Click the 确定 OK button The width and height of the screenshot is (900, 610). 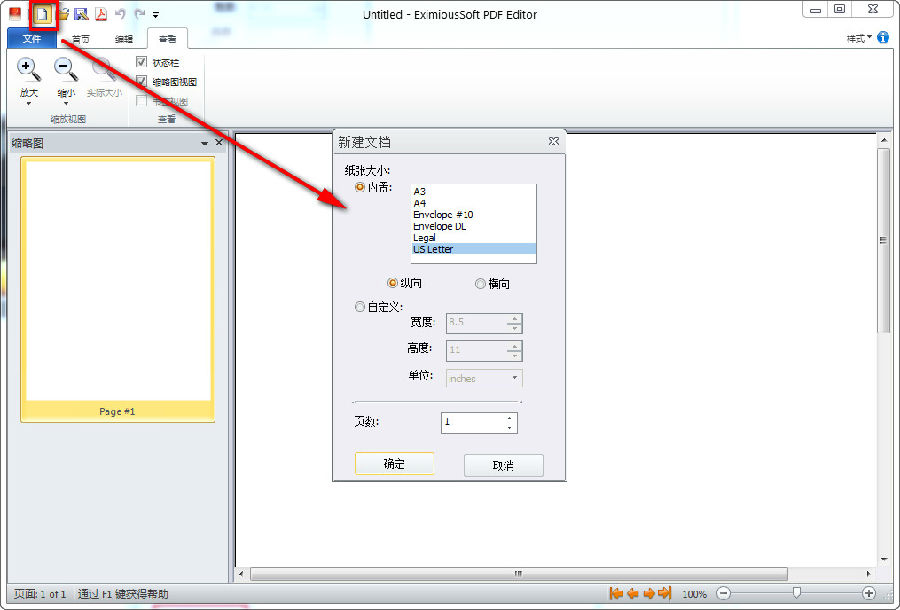point(394,464)
